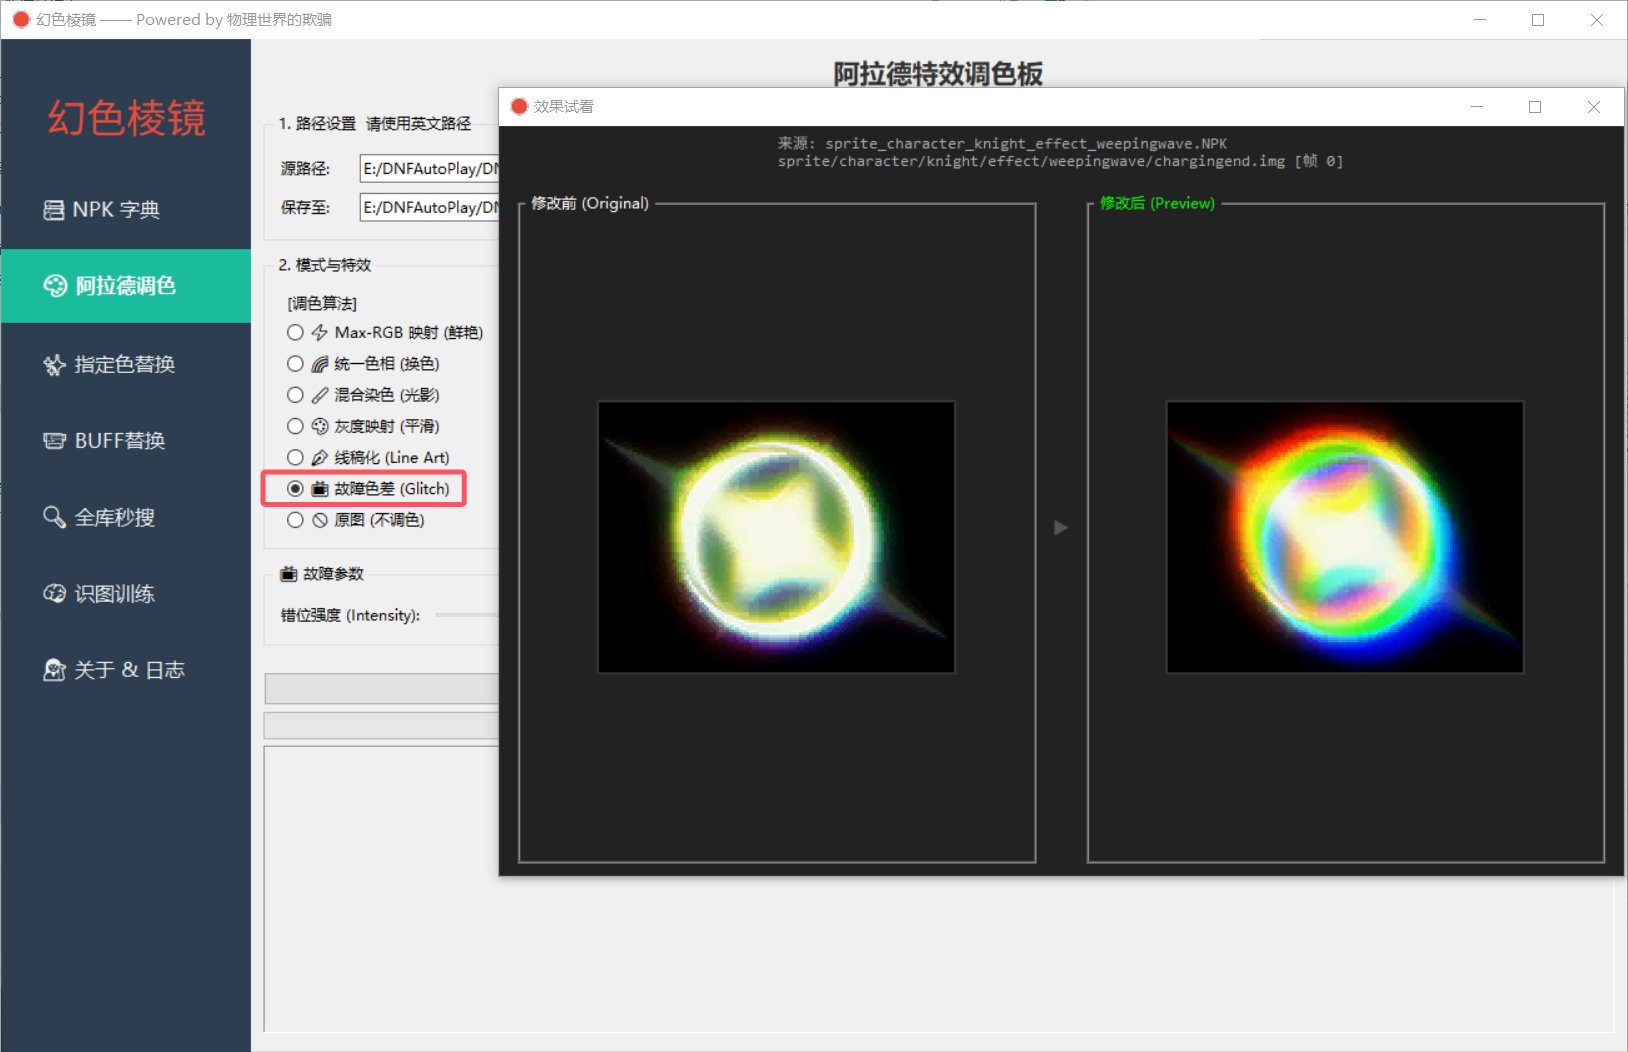Viewport: 1628px width, 1052px height.
Task: Select the Max-RGB 映射 (鲜艳) radio button
Action: click(295, 332)
